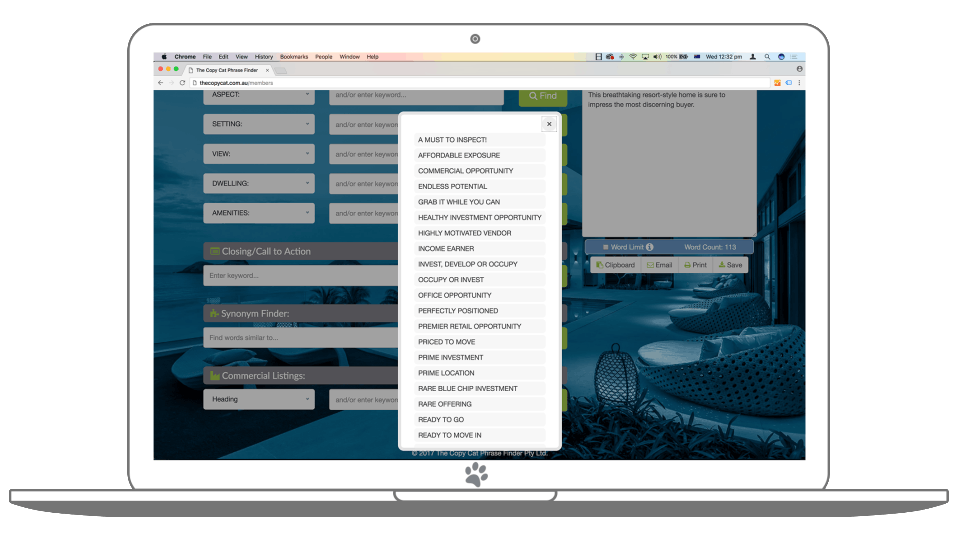This screenshot has width=960, height=551.
Task: Open the Chrome menu in menu bar
Action: pyautogui.click(x=185, y=57)
